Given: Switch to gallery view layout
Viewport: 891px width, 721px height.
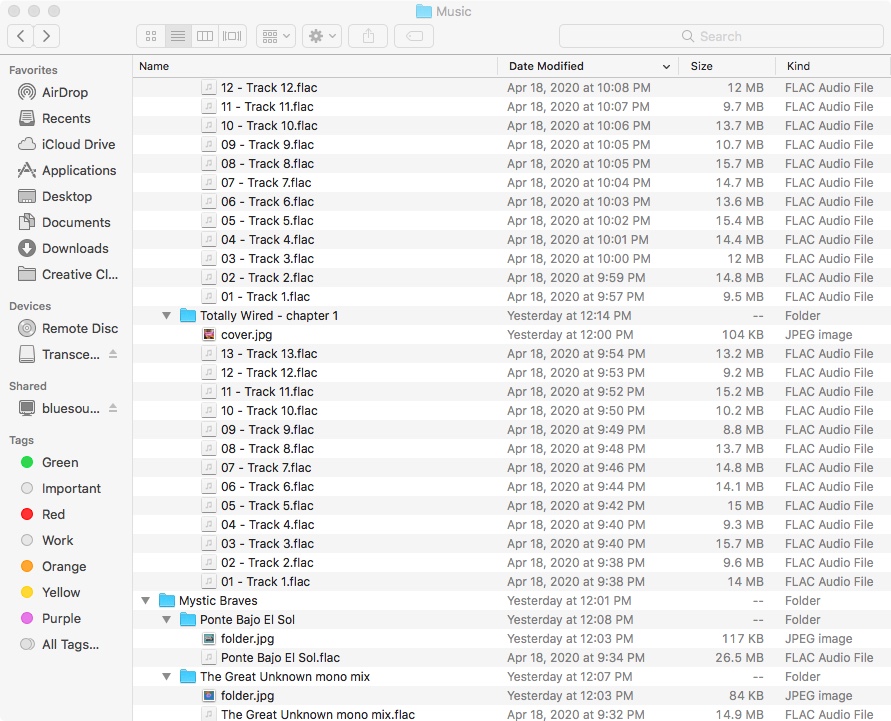Looking at the screenshot, I should click(x=232, y=36).
